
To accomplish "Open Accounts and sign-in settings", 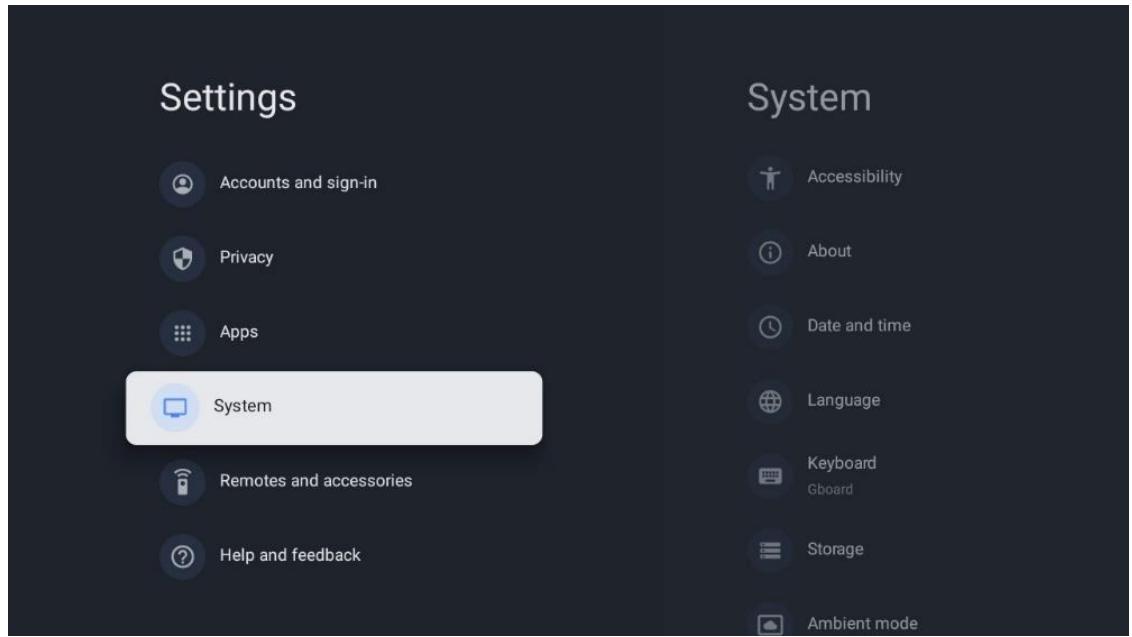I will click(x=298, y=183).
